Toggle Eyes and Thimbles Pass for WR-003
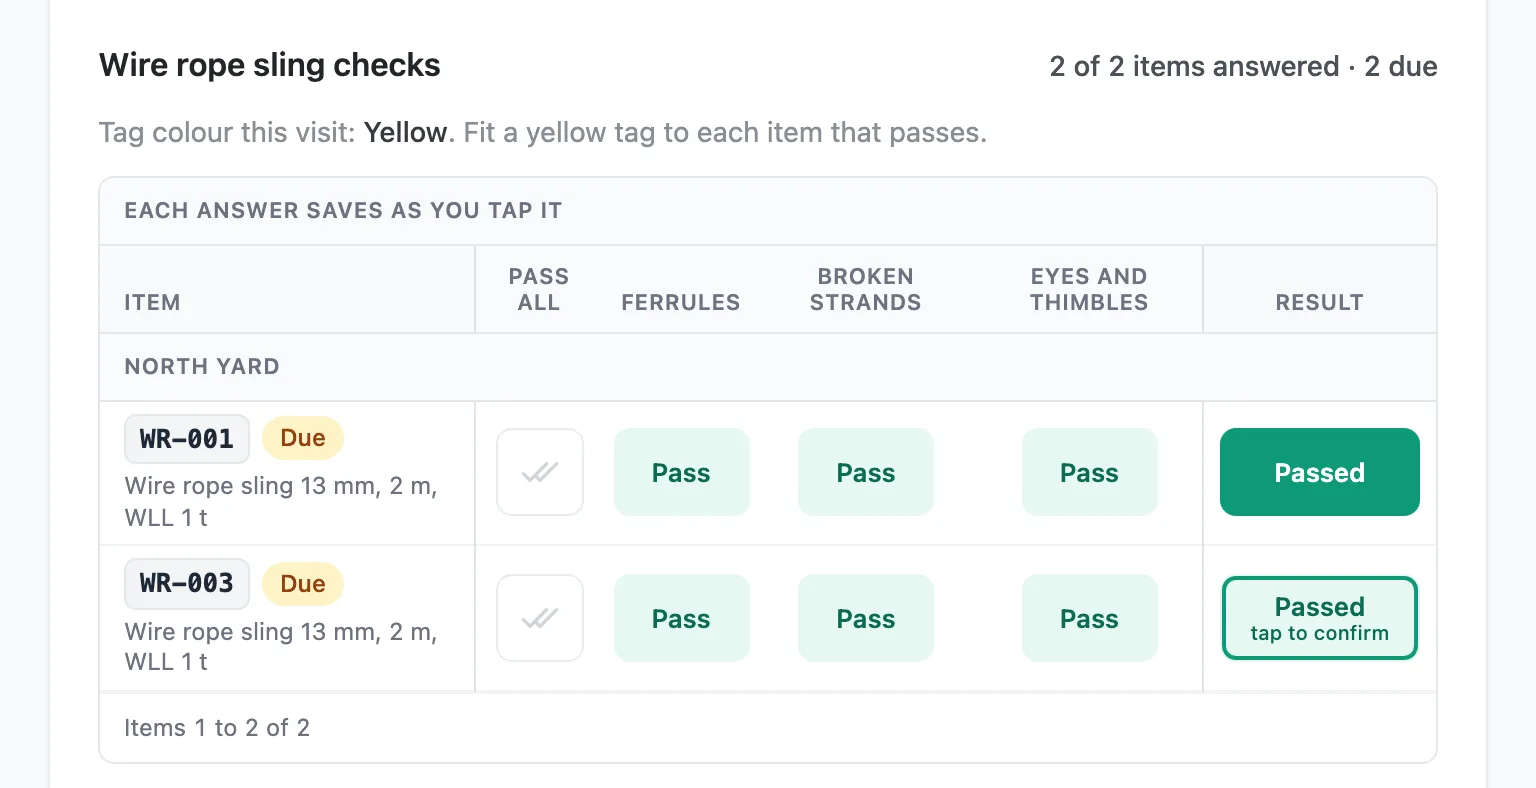This screenshot has width=1536, height=788. pyautogui.click(x=1090, y=618)
